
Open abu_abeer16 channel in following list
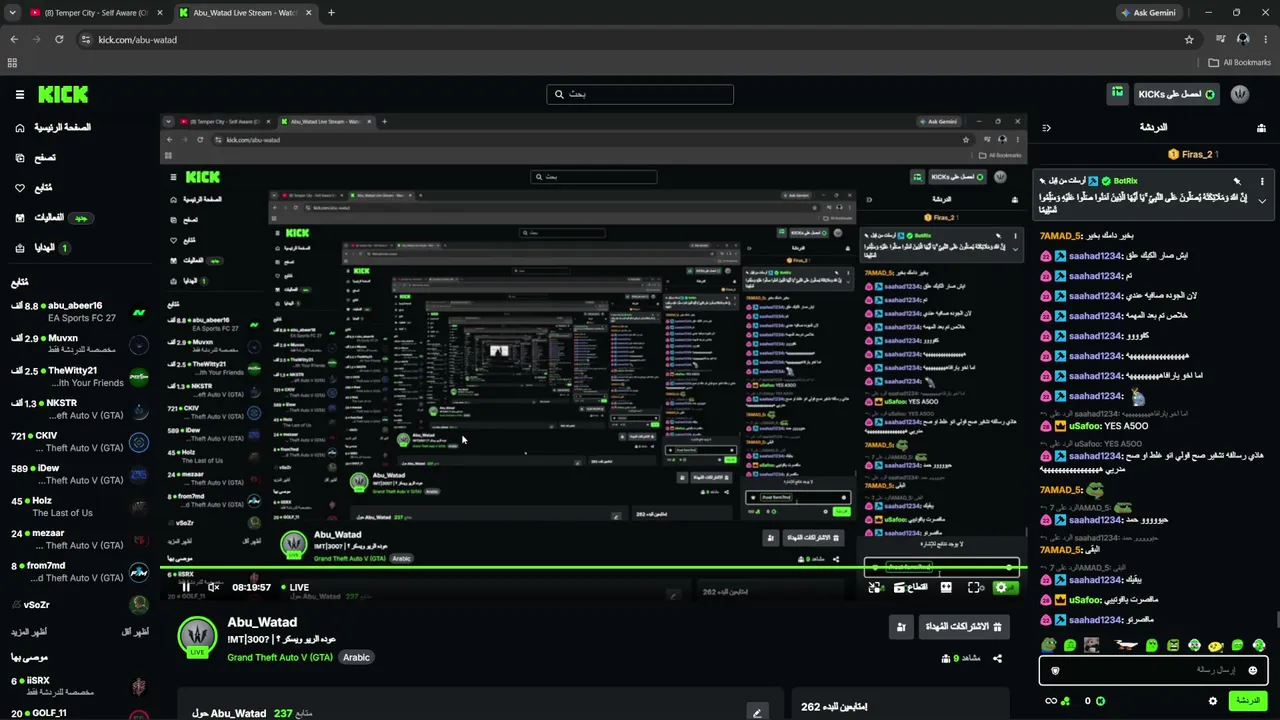tap(79, 312)
